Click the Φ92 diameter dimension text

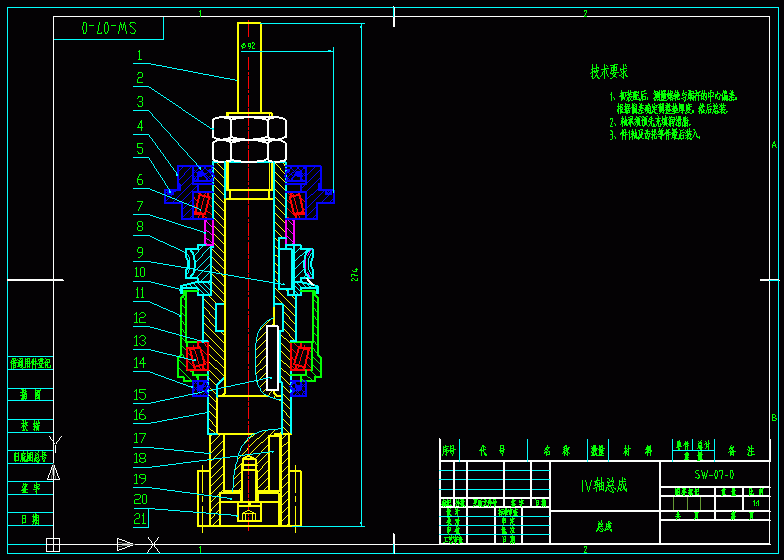(x=248, y=46)
